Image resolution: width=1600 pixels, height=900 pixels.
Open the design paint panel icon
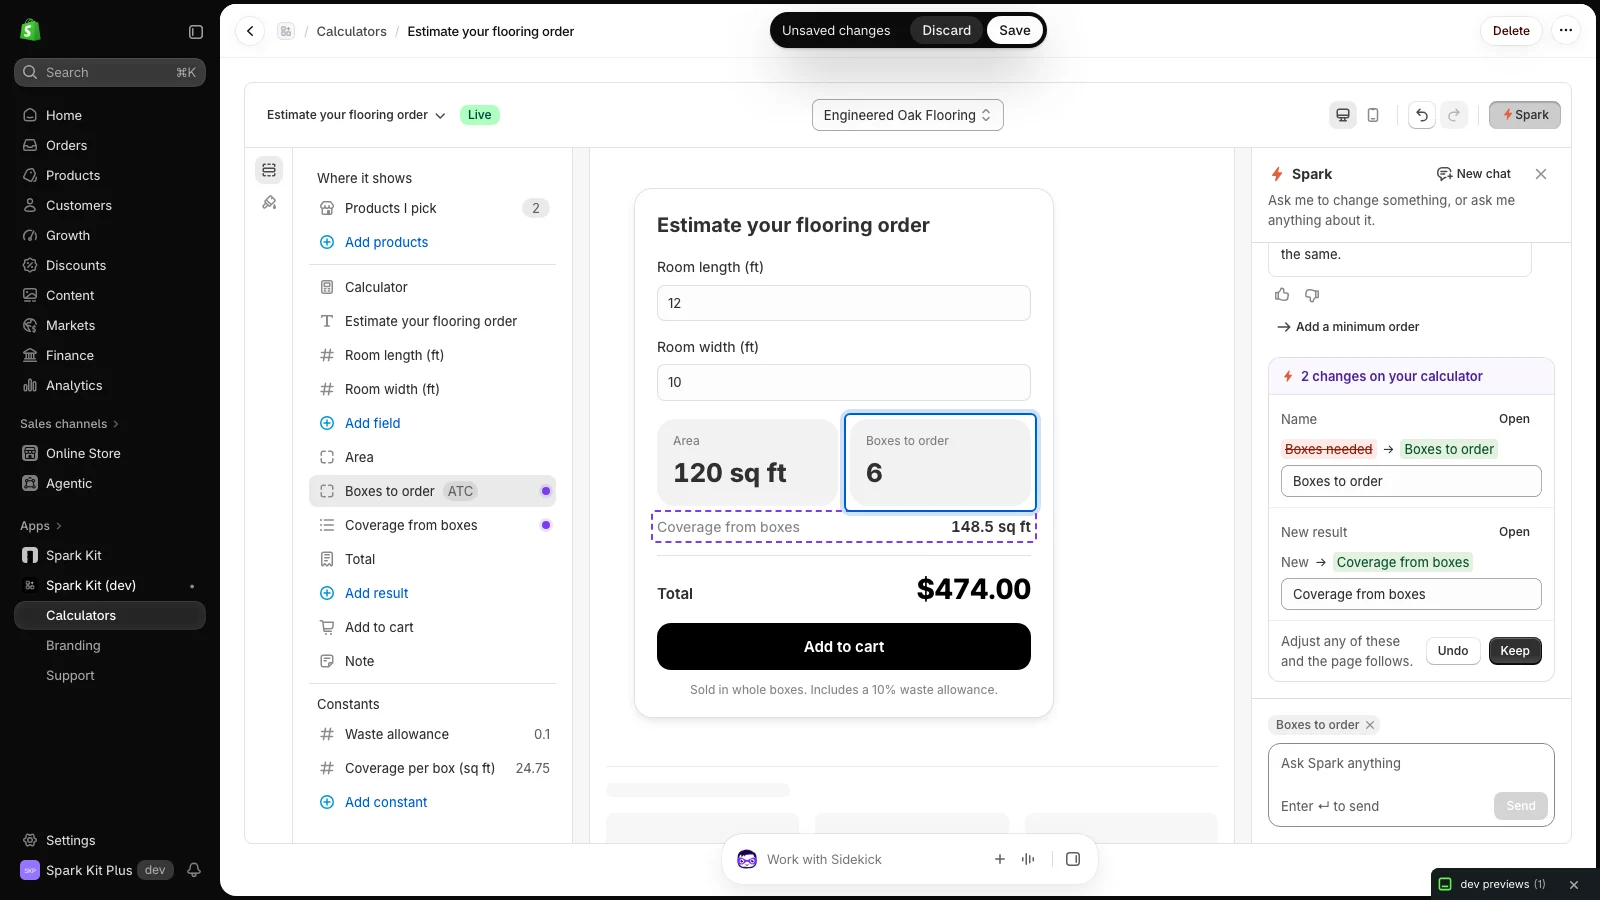[x=269, y=203]
